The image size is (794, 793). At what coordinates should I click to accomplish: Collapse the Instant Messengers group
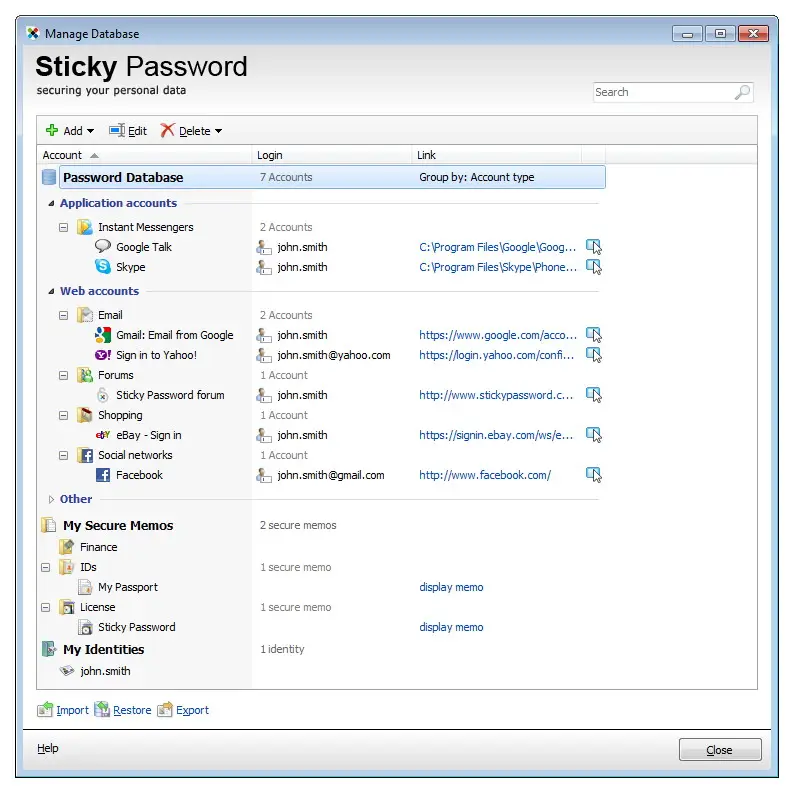pos(63,227)
